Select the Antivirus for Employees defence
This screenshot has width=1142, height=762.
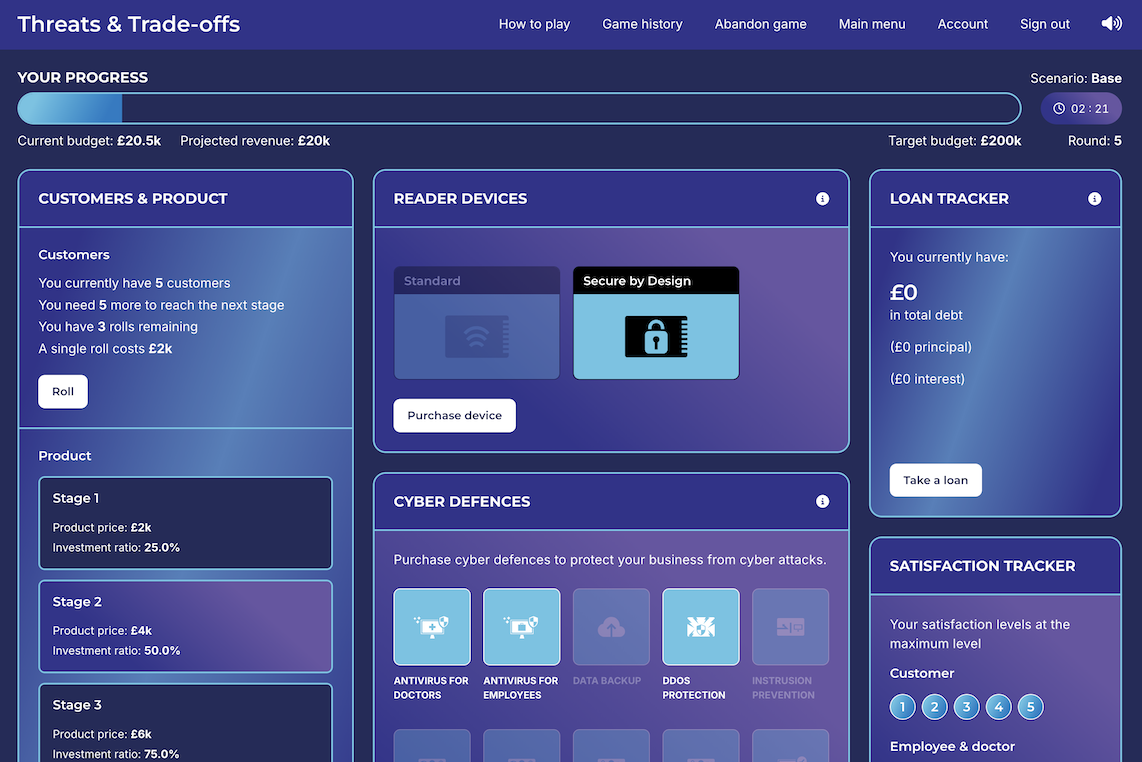tap(521, 627)
